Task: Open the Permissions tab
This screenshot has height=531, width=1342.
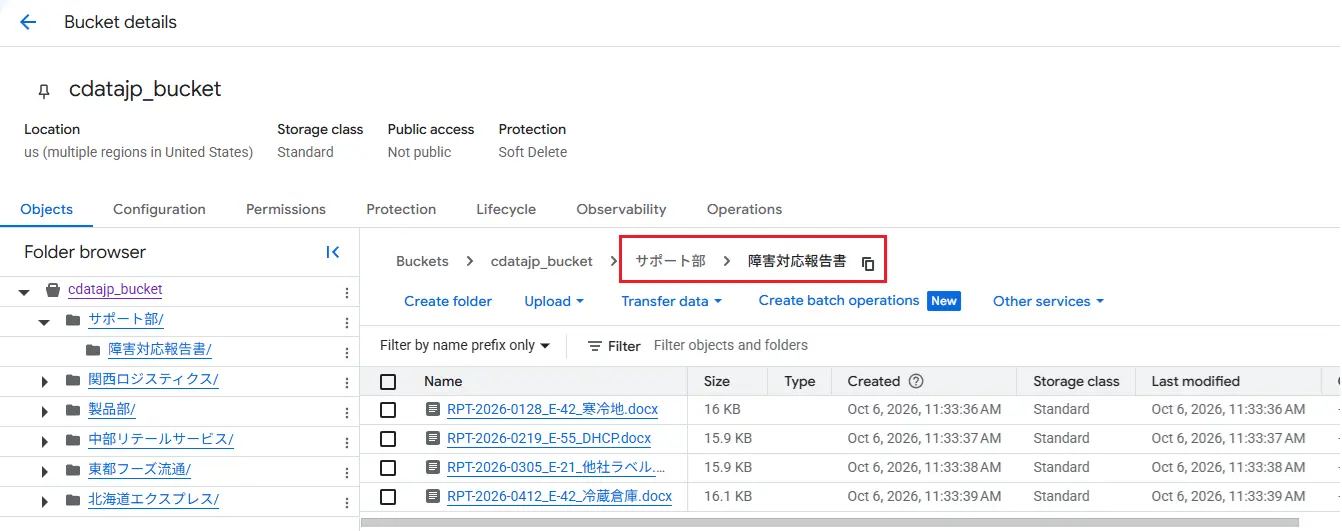Action: click(x=286, y=209)
